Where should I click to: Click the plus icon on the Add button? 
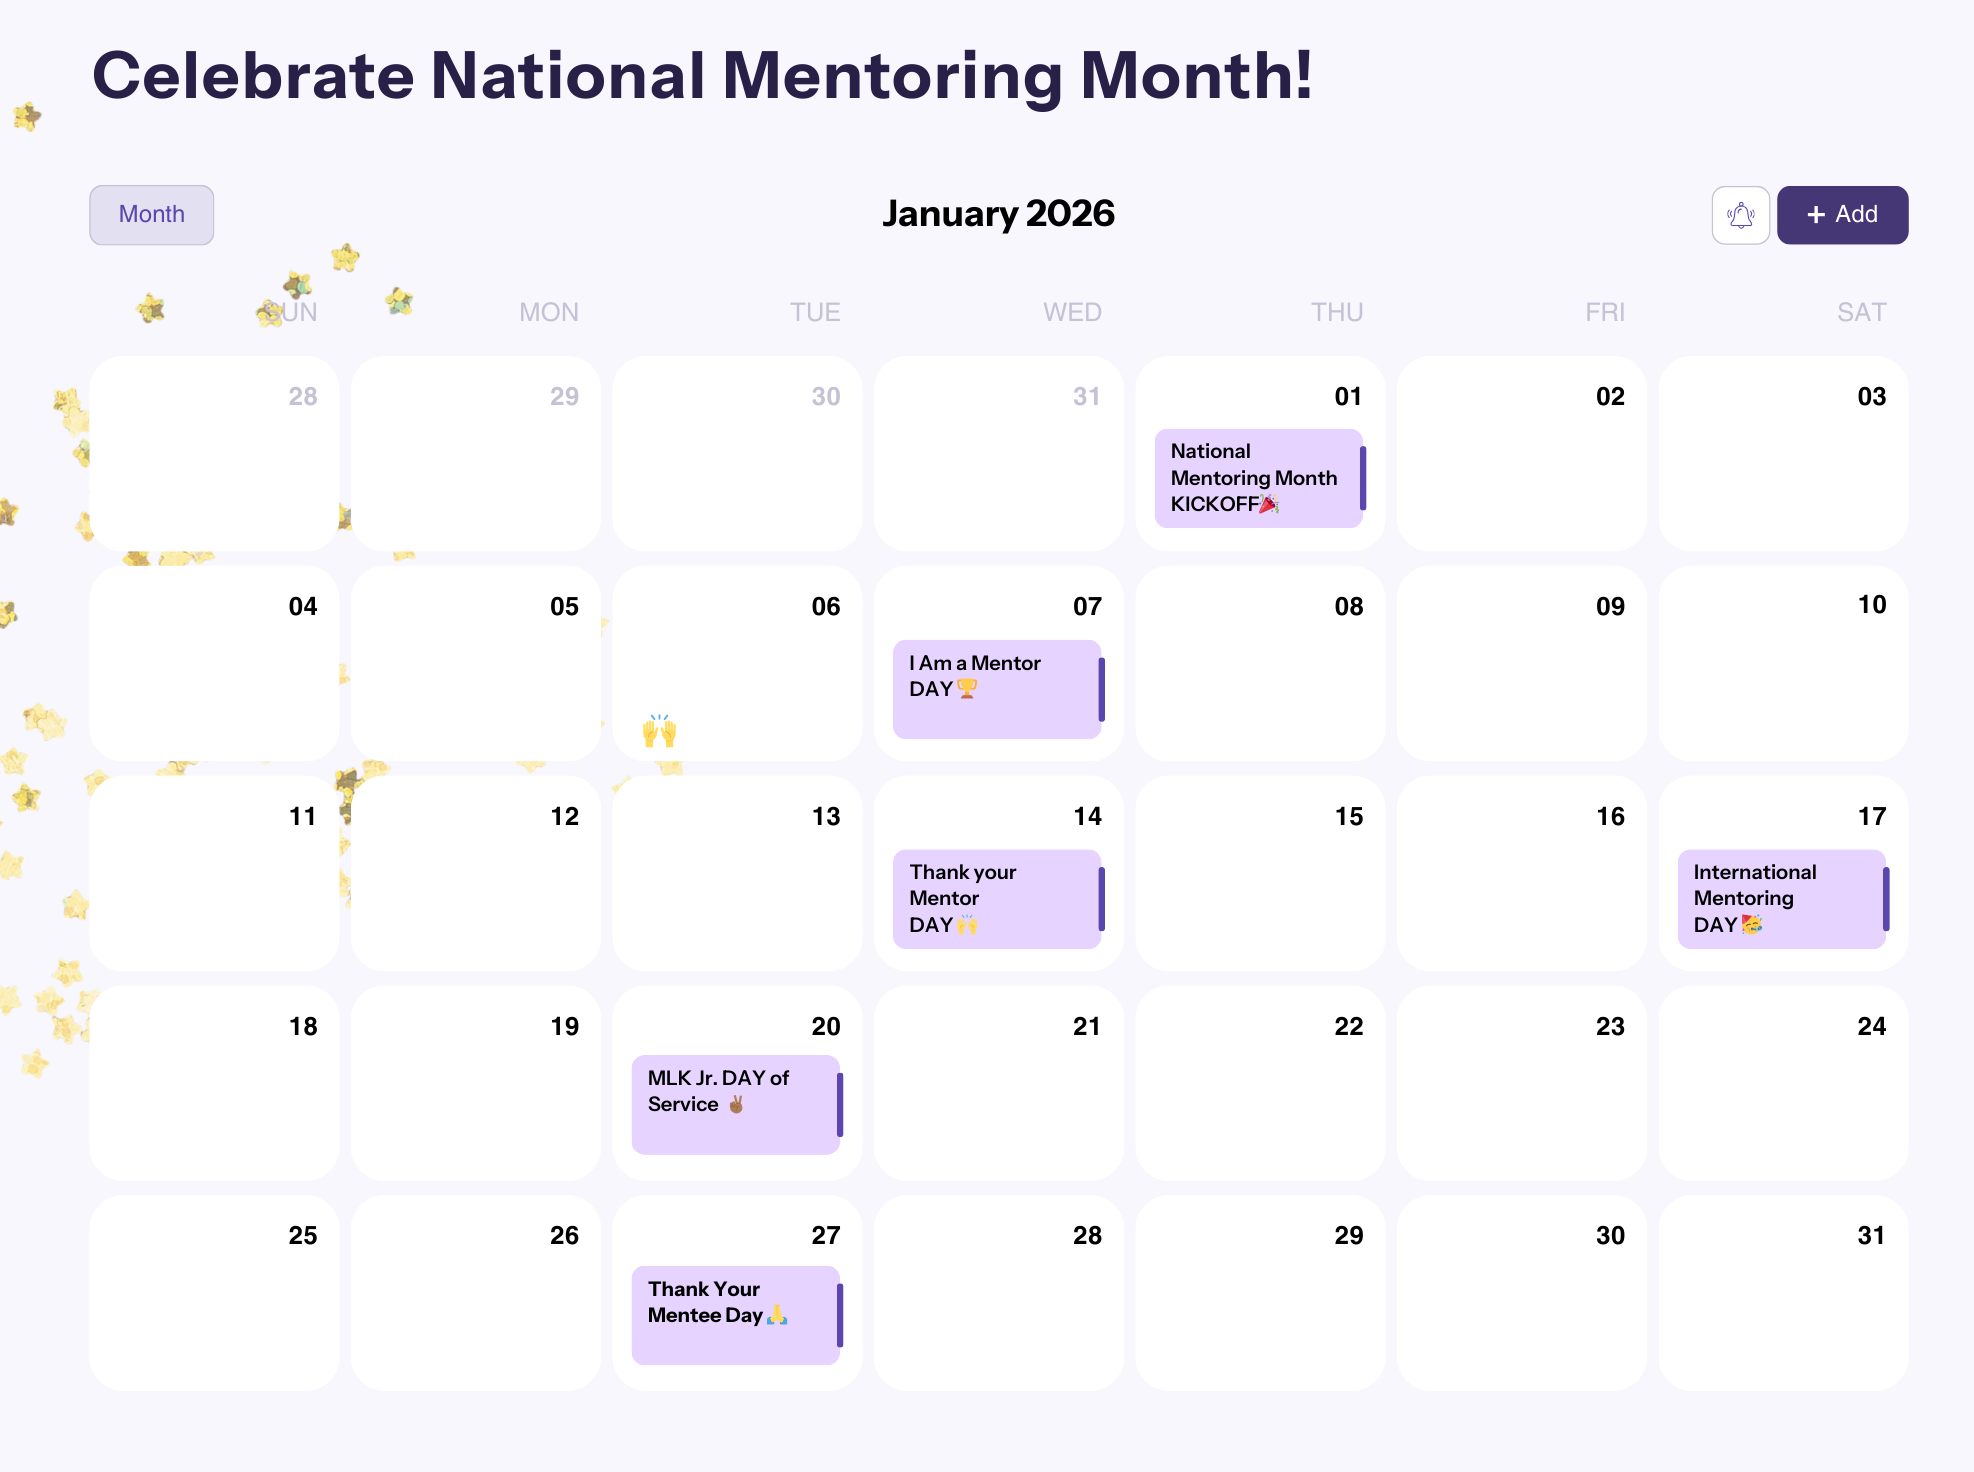click(1815, 214)
